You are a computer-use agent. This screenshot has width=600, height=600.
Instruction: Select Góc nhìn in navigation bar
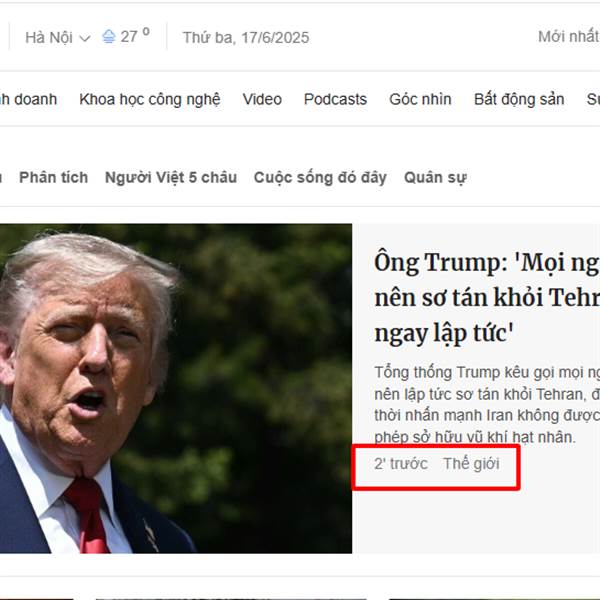click(420, 99)
